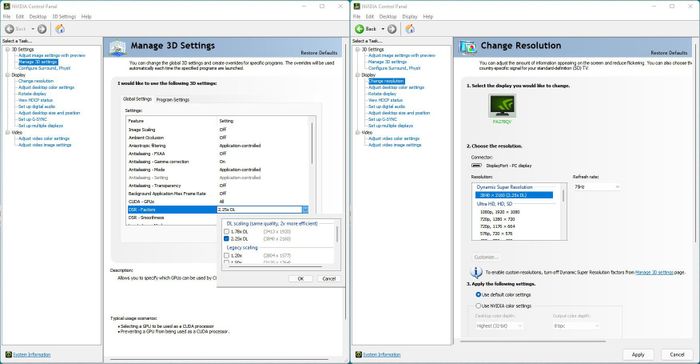Click the Manage 3D Settings header icon
Screen dimensions: 700x364
pyautogui.click(x=118, y=48)
